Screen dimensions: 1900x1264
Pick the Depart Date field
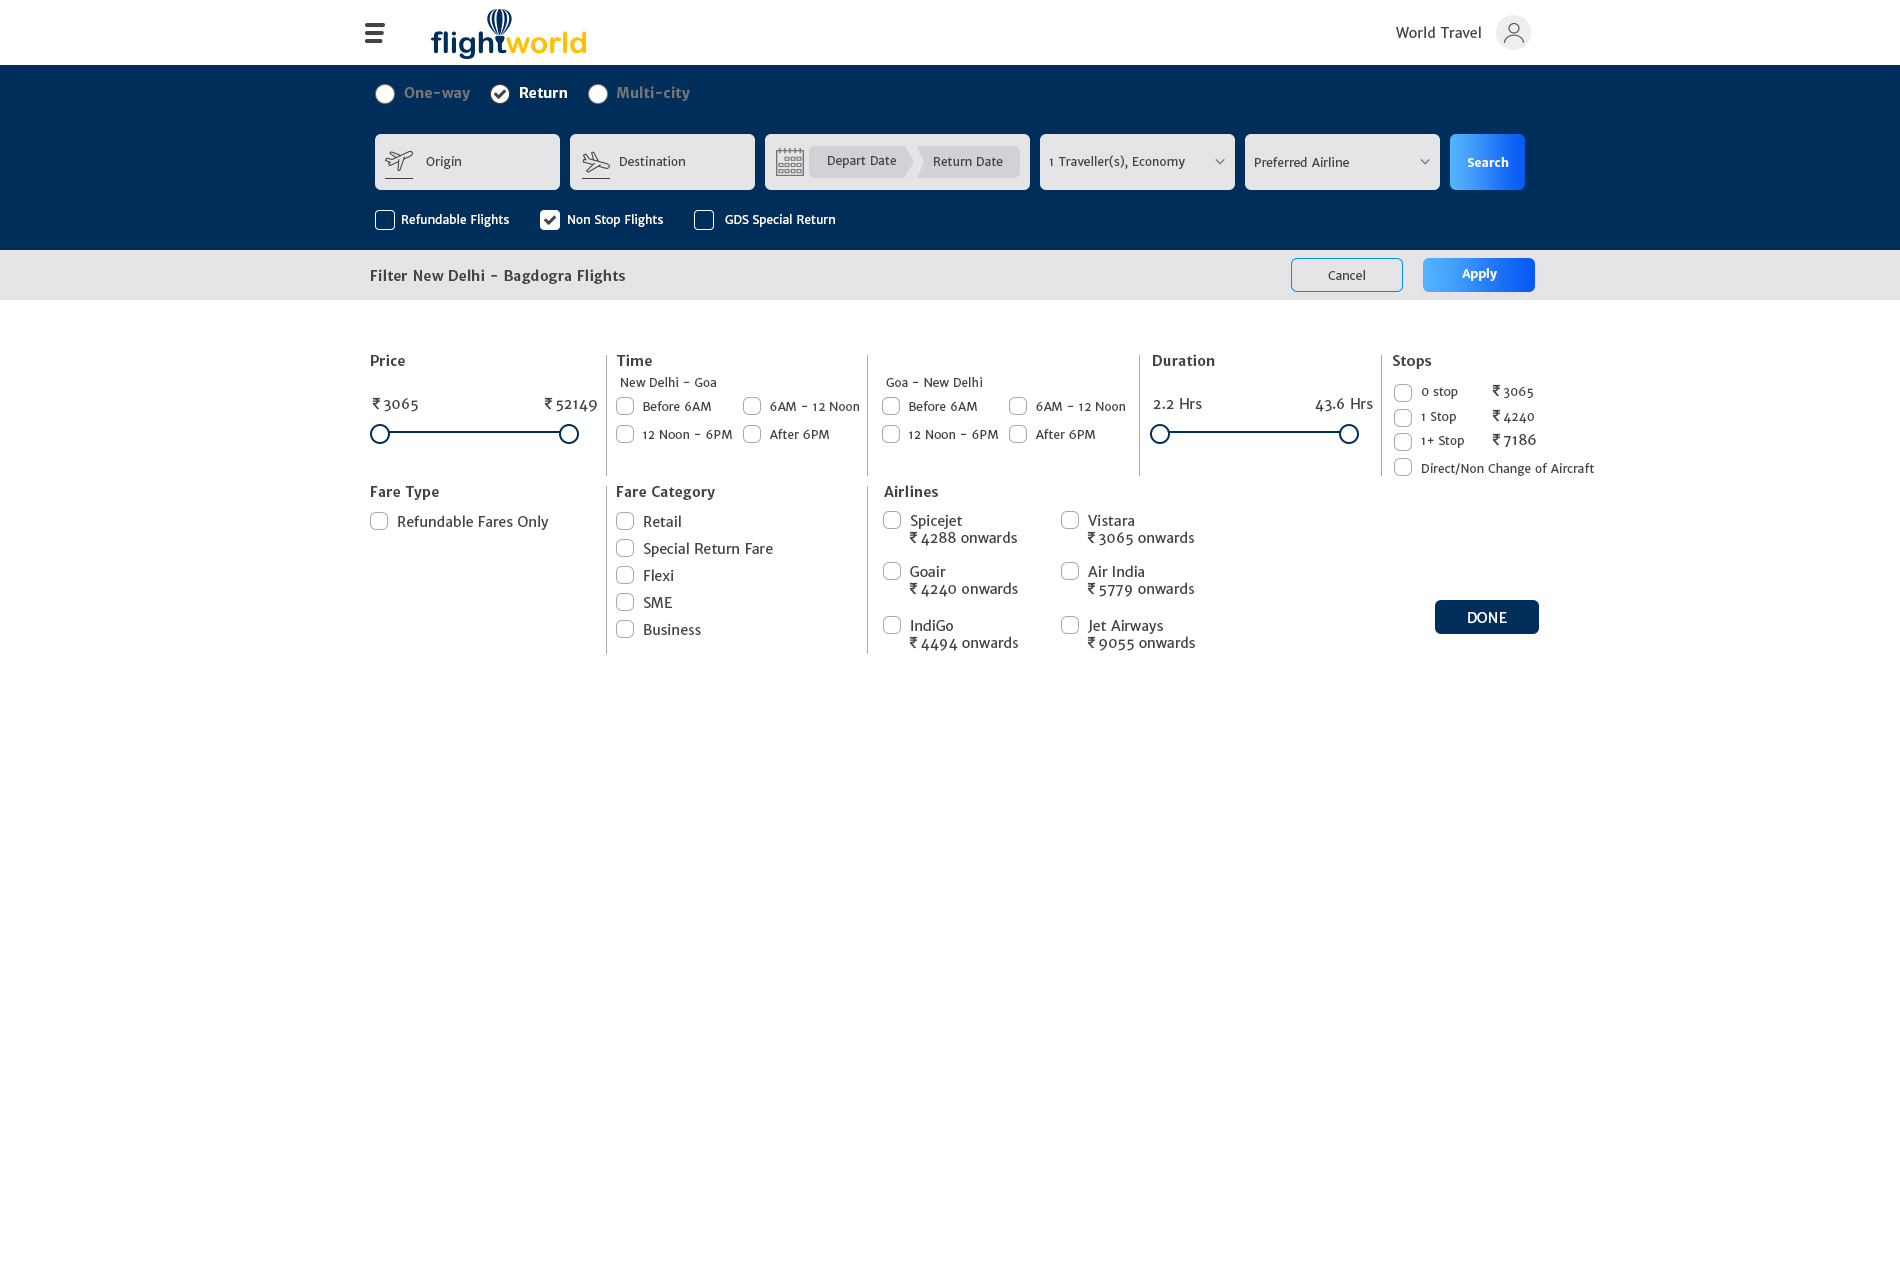point(861,161)
